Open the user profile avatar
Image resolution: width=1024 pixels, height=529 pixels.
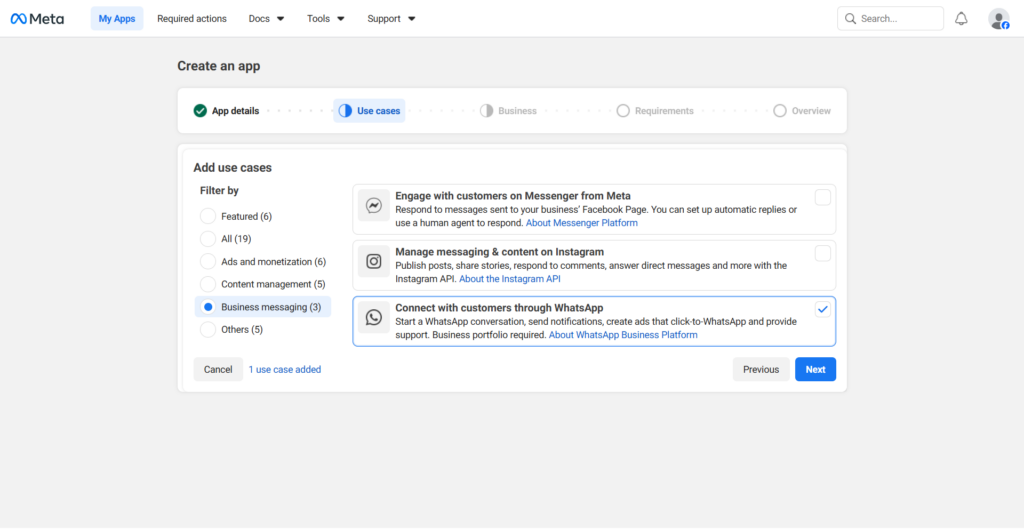click(998, 18)
